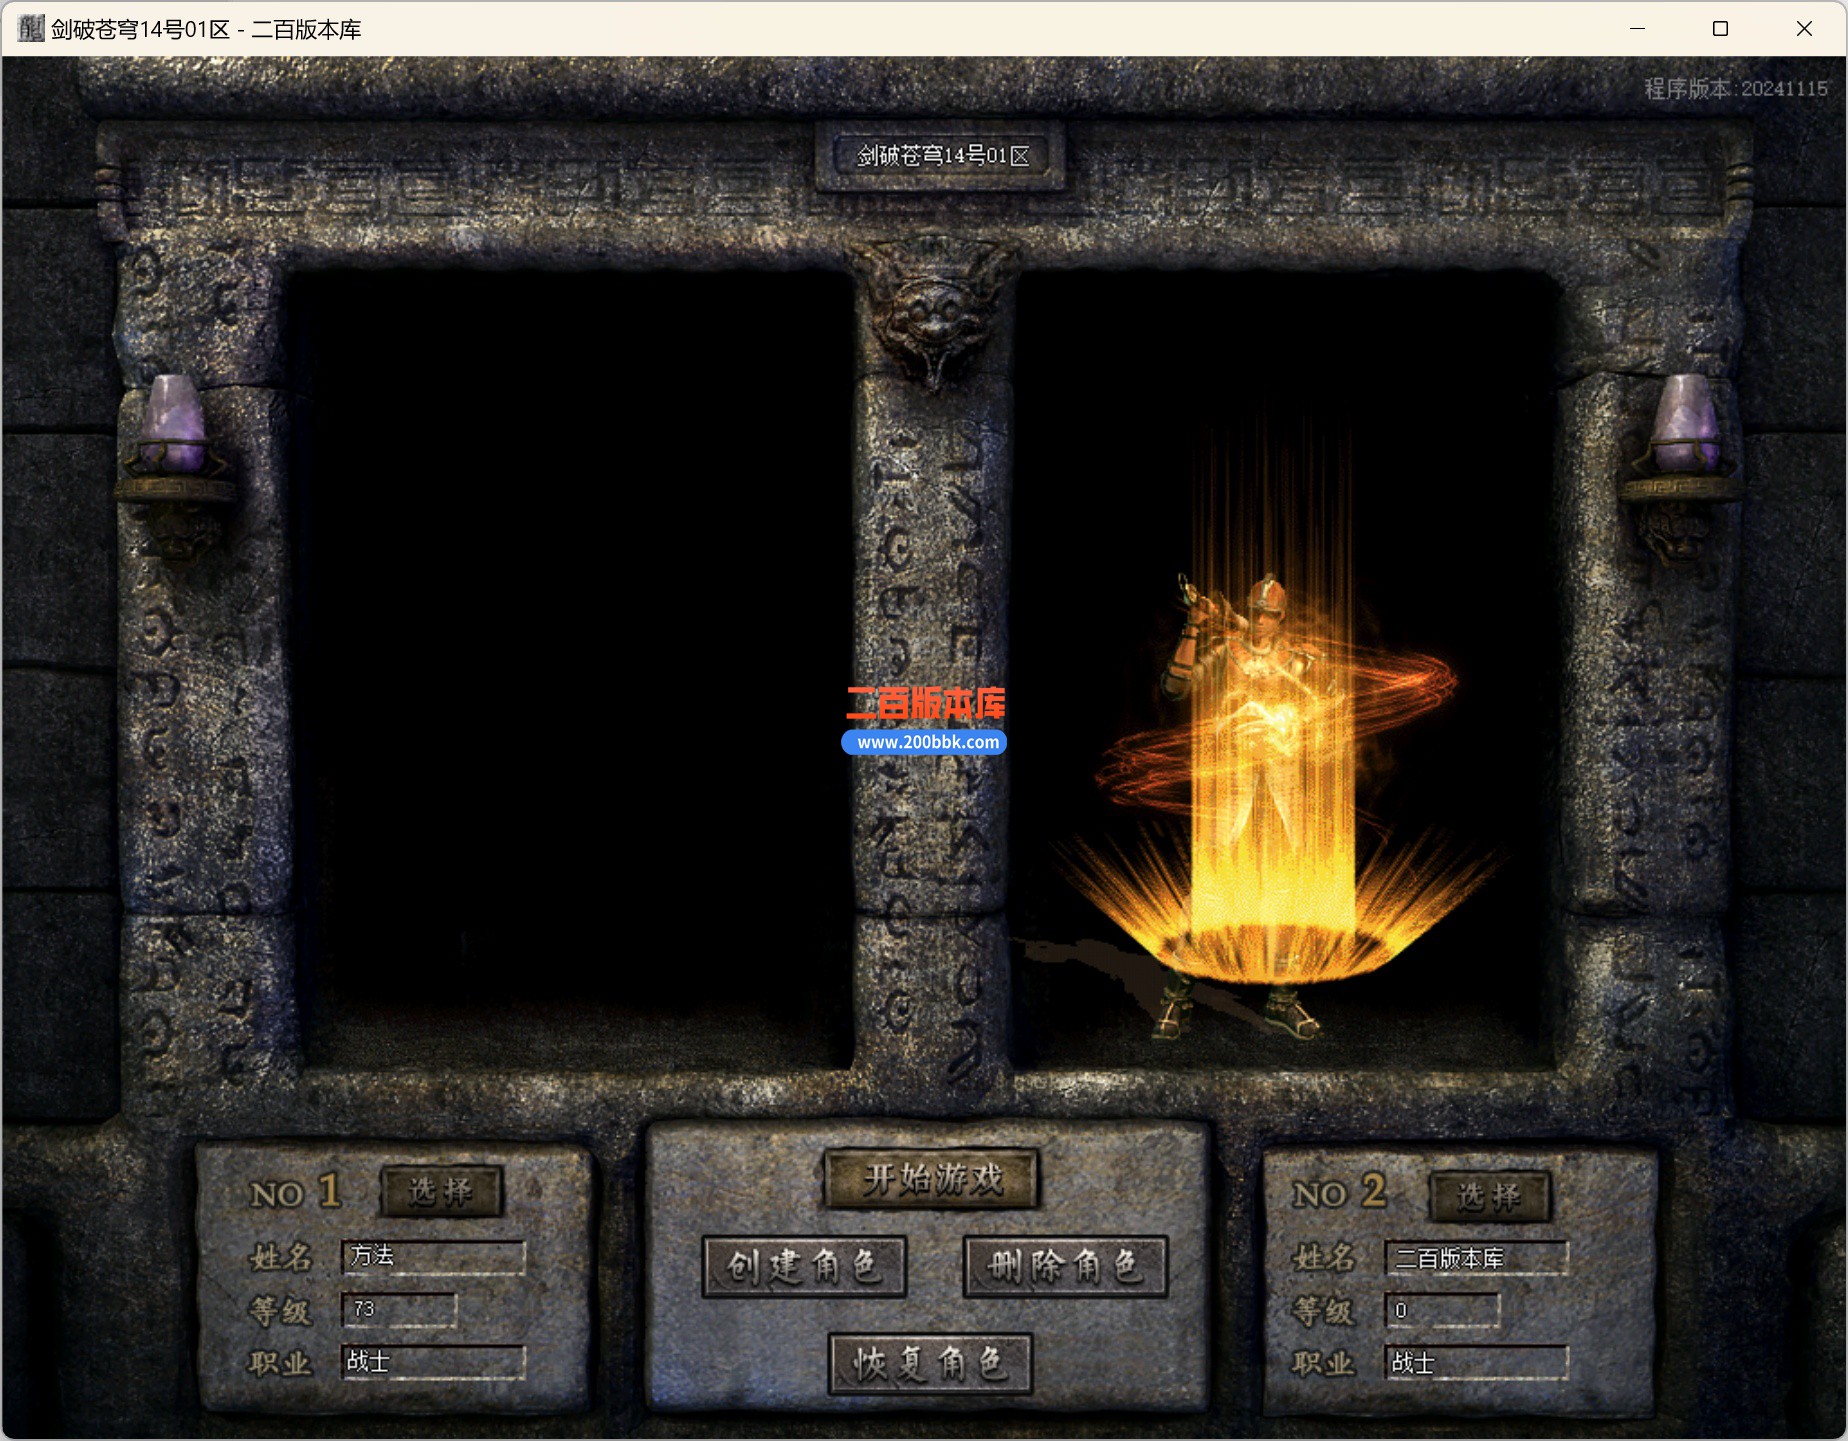The width and height of the screenshot is (1848, 1441).
Task: Click the 开始游戏 start game button
Action: point(931,1179)
